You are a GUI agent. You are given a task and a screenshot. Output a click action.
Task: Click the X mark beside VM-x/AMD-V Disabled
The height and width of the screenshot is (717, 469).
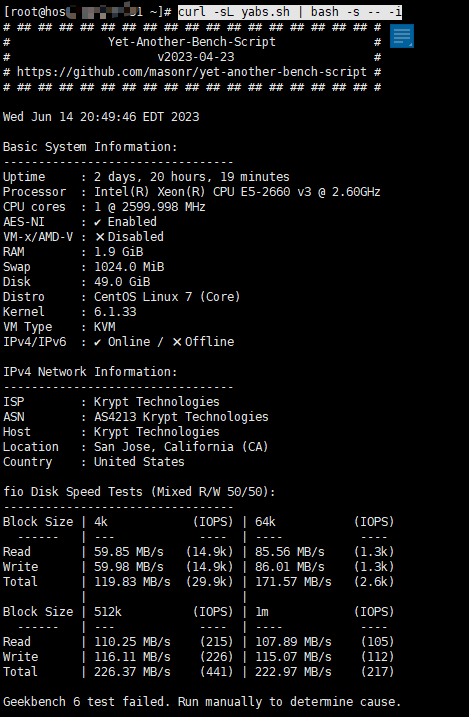tap(100, 237)
